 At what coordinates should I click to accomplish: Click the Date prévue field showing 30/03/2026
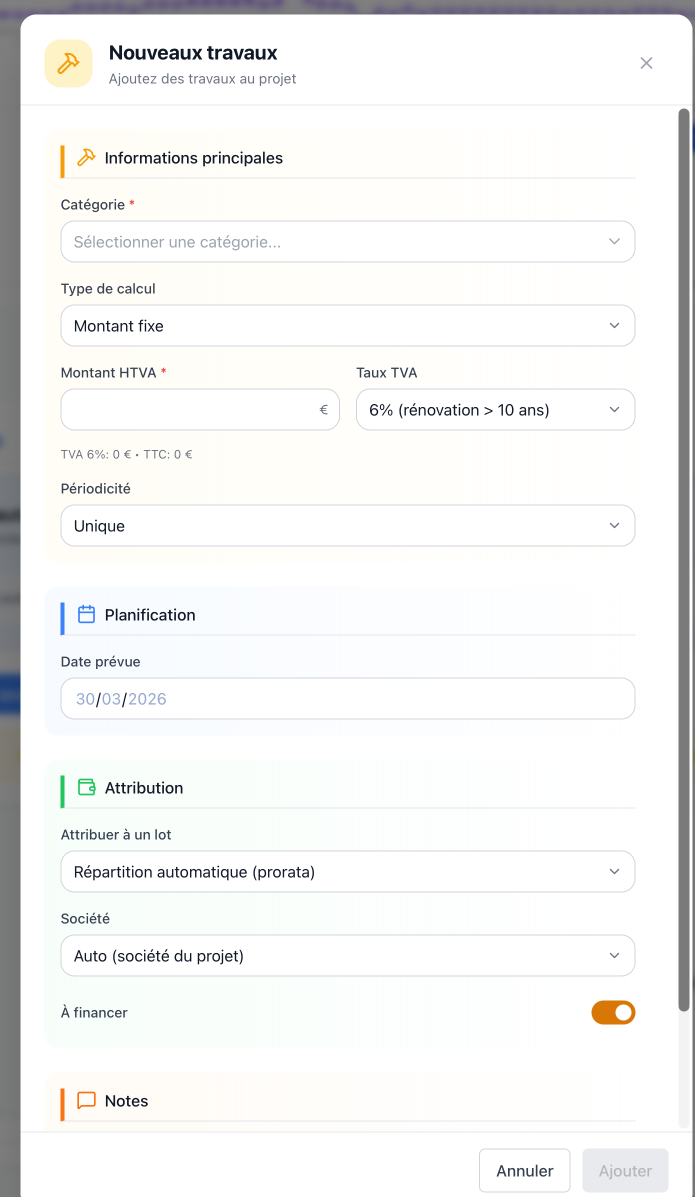(x=348, y=699)
